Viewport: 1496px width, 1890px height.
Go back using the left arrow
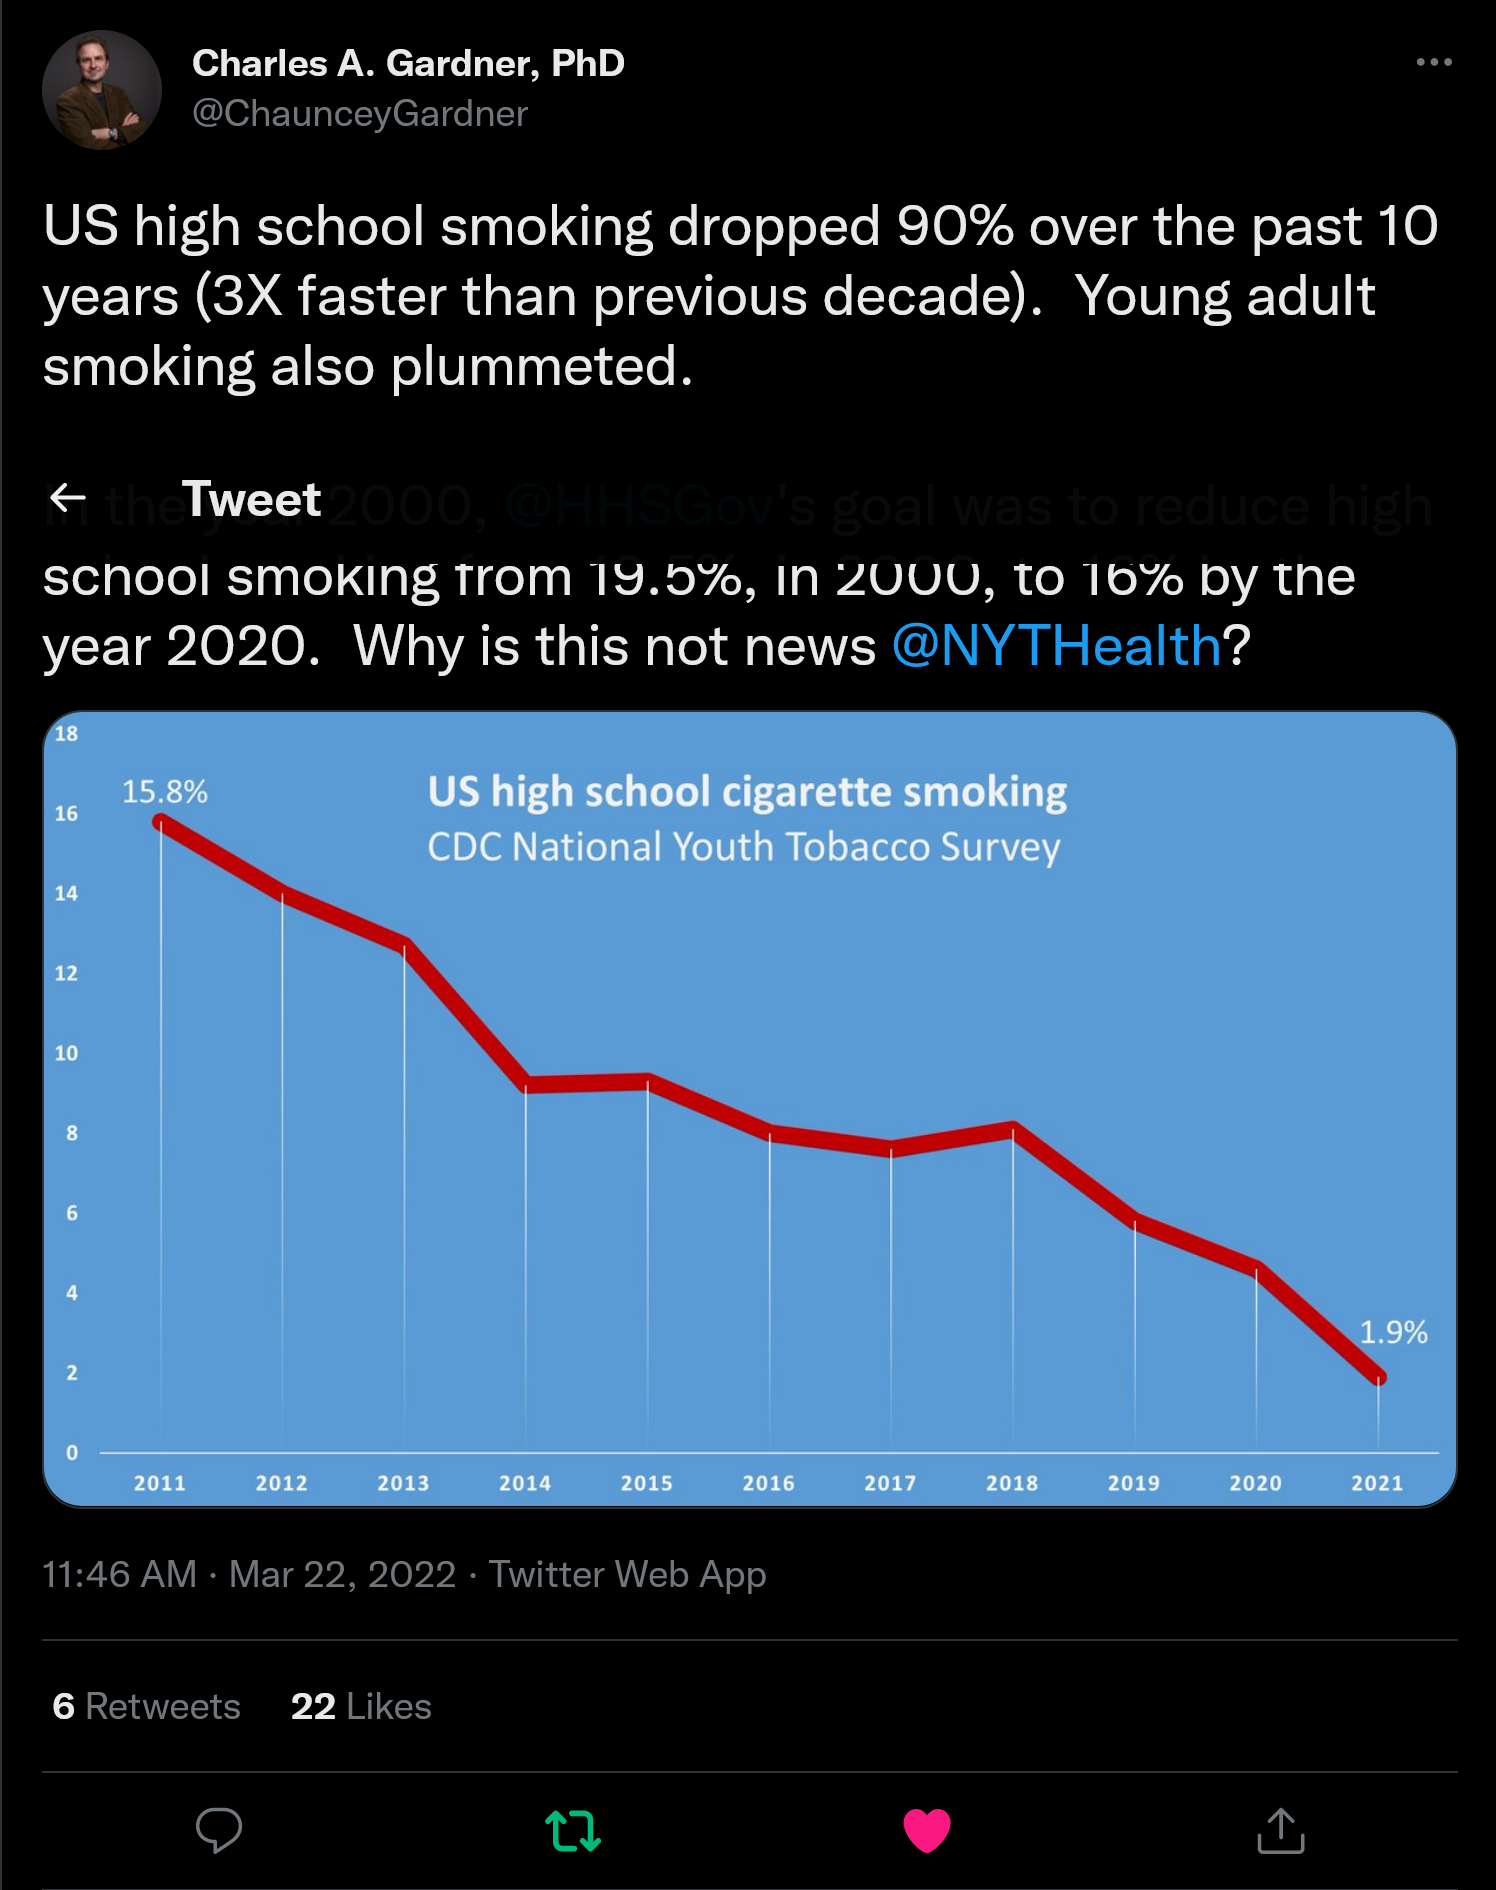coord(68,497)
